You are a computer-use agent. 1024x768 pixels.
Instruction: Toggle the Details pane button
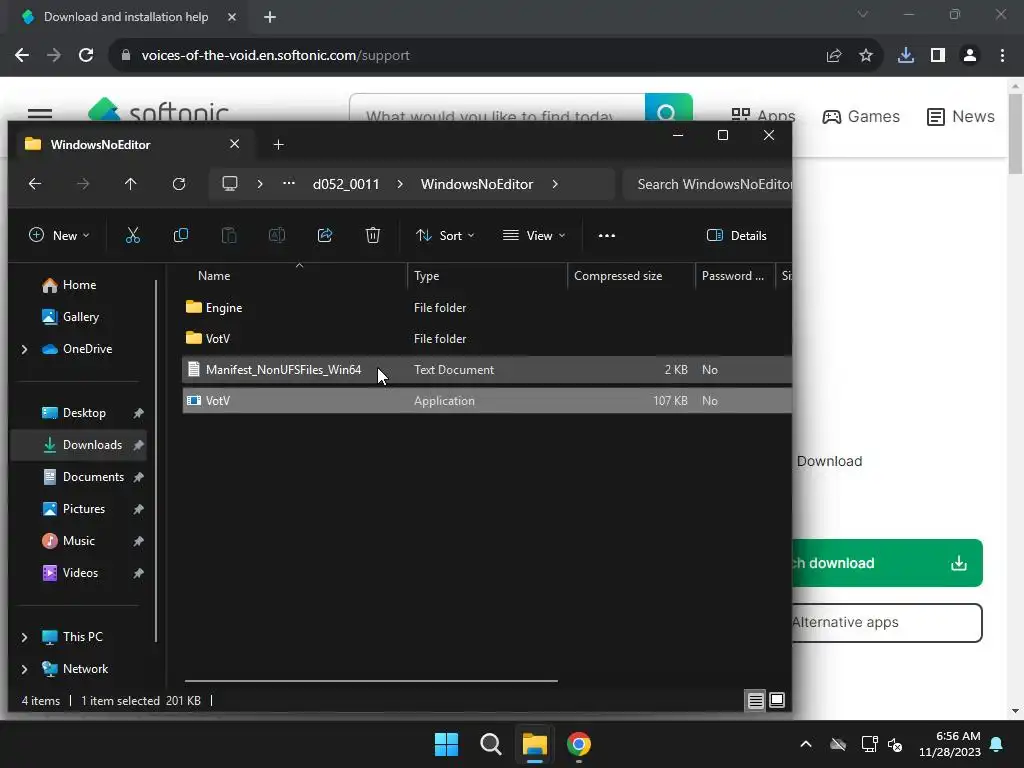tap(737, 236)
